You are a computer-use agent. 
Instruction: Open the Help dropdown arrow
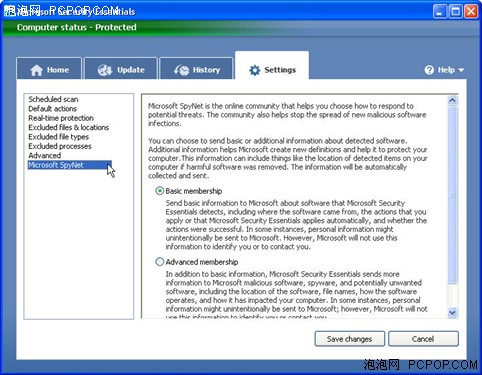point(461,70)
